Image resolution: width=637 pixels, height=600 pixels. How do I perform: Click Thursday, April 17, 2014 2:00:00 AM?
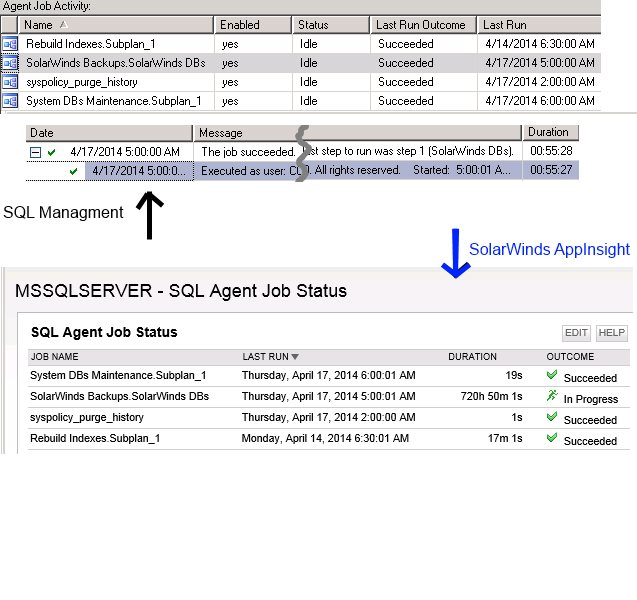(329, 417)
